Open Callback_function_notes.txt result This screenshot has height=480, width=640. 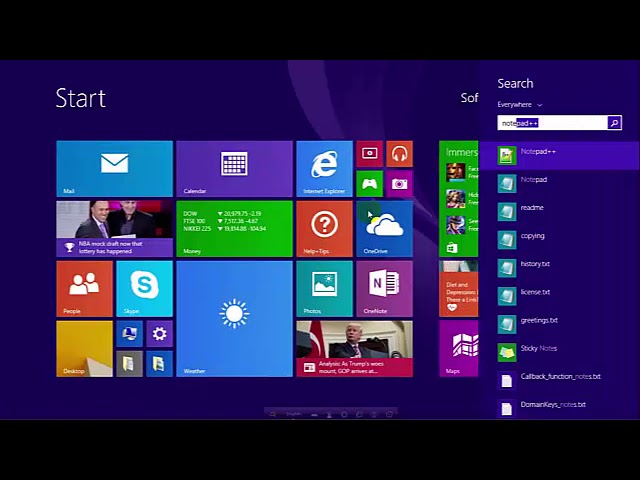click(559, 381)
